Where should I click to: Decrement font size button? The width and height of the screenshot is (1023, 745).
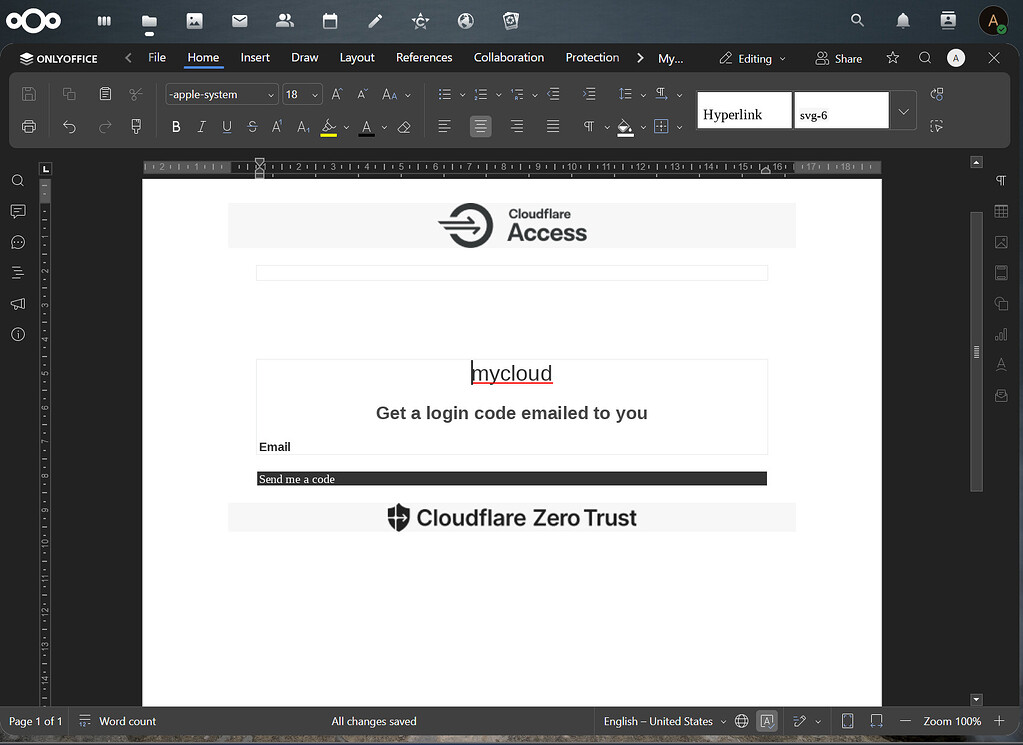pyautogui.click(x=363, y=94)
